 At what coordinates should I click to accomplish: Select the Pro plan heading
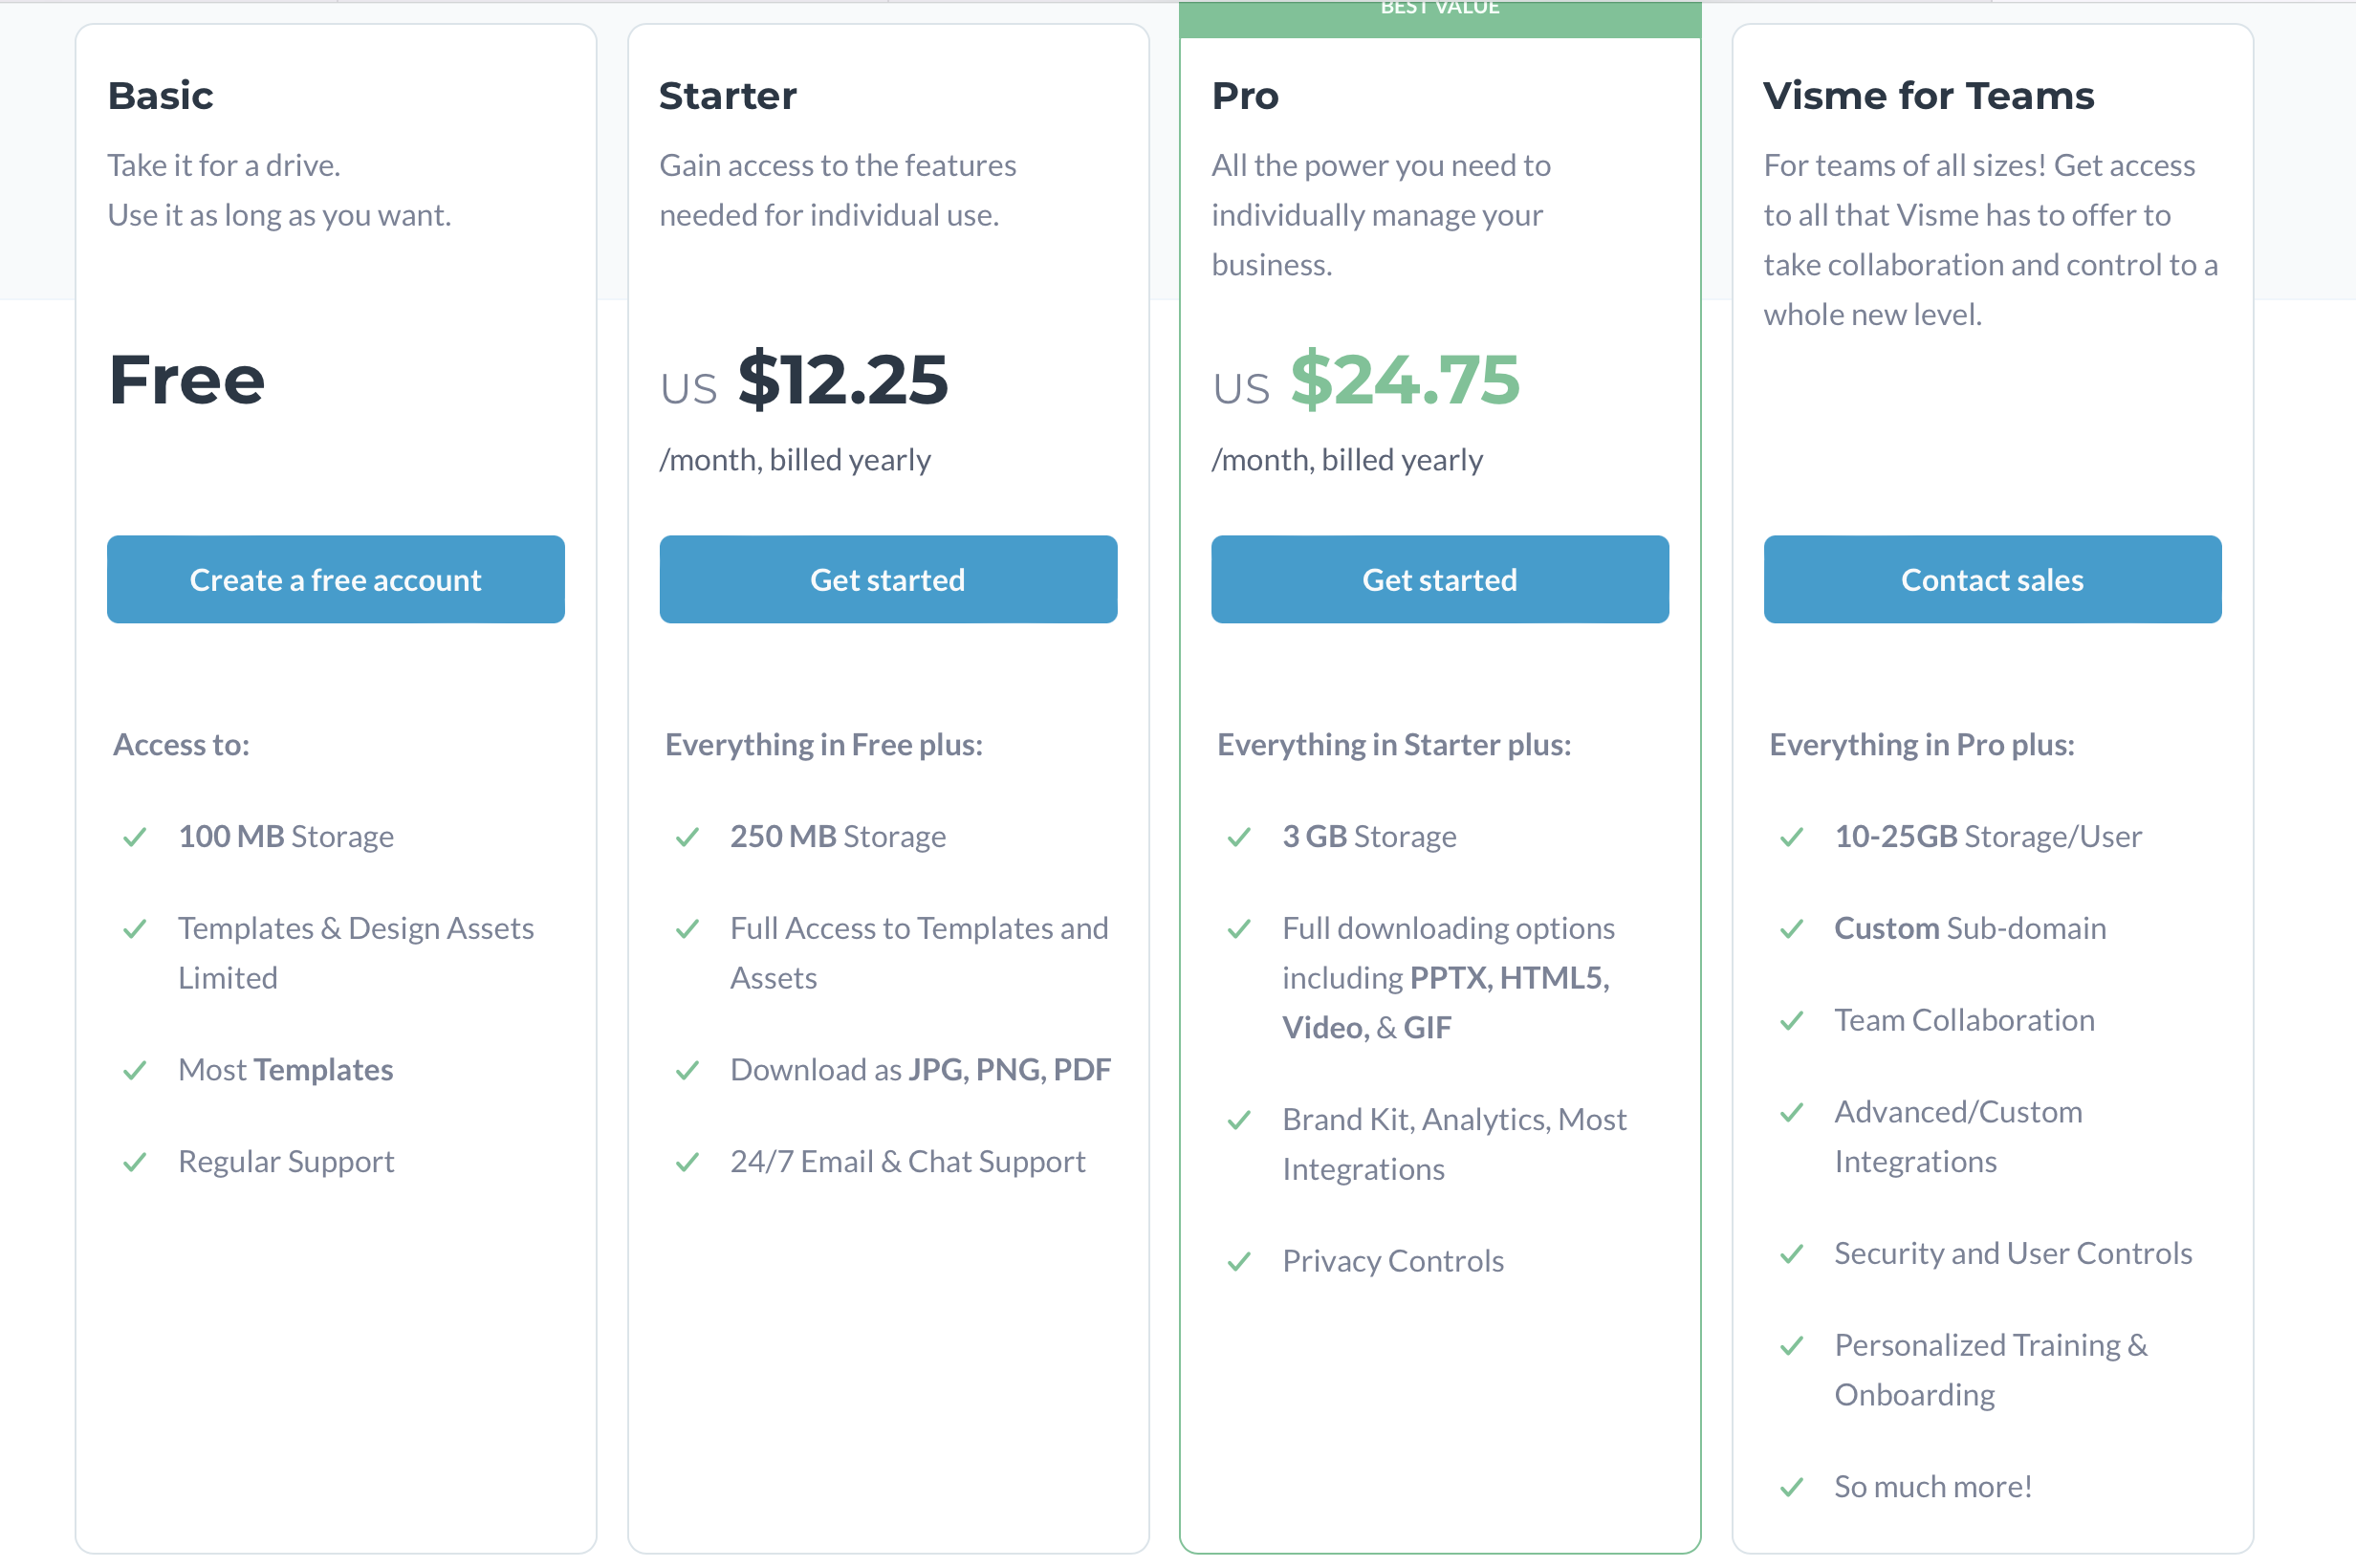(1245, 96)
